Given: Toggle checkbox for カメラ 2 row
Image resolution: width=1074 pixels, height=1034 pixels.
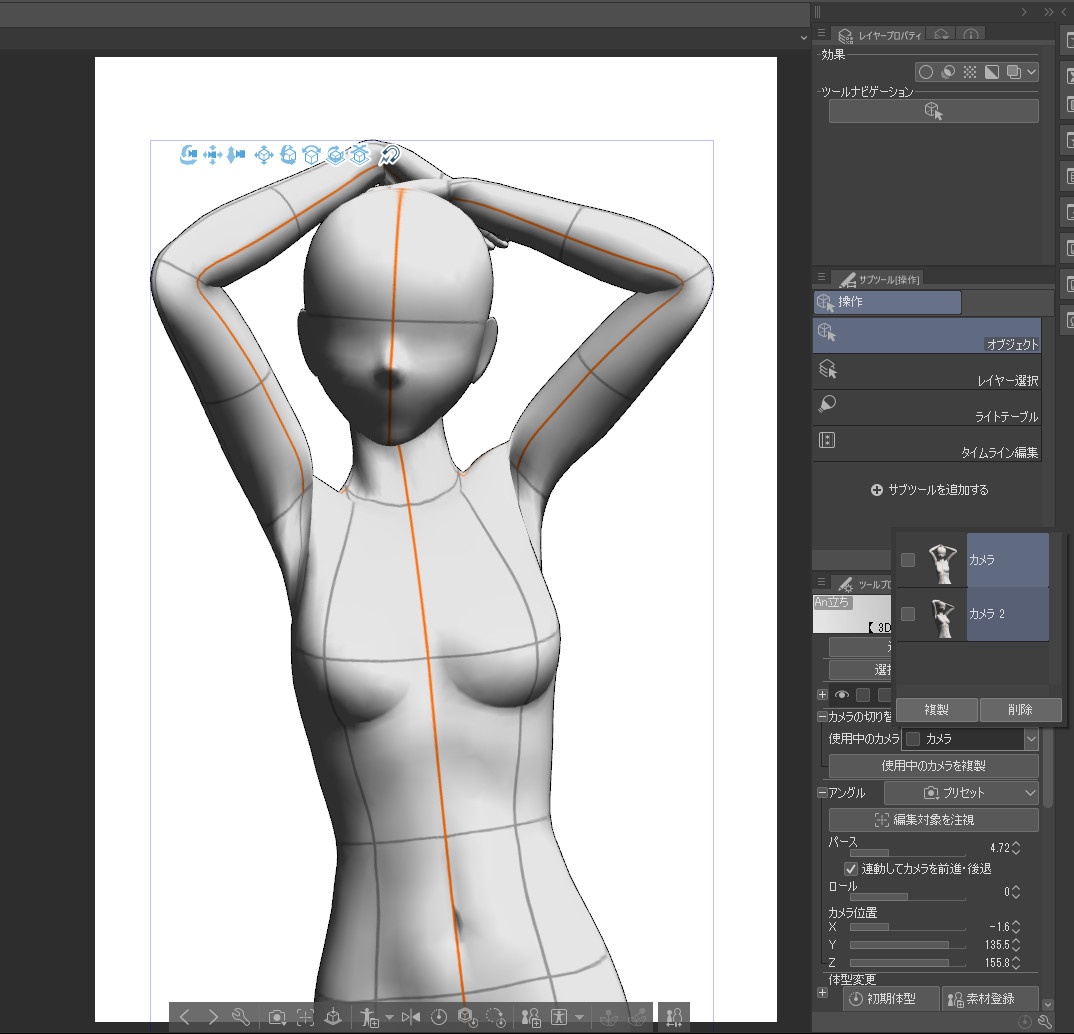Looking at the screenshot, I should (x=908, y=614).
